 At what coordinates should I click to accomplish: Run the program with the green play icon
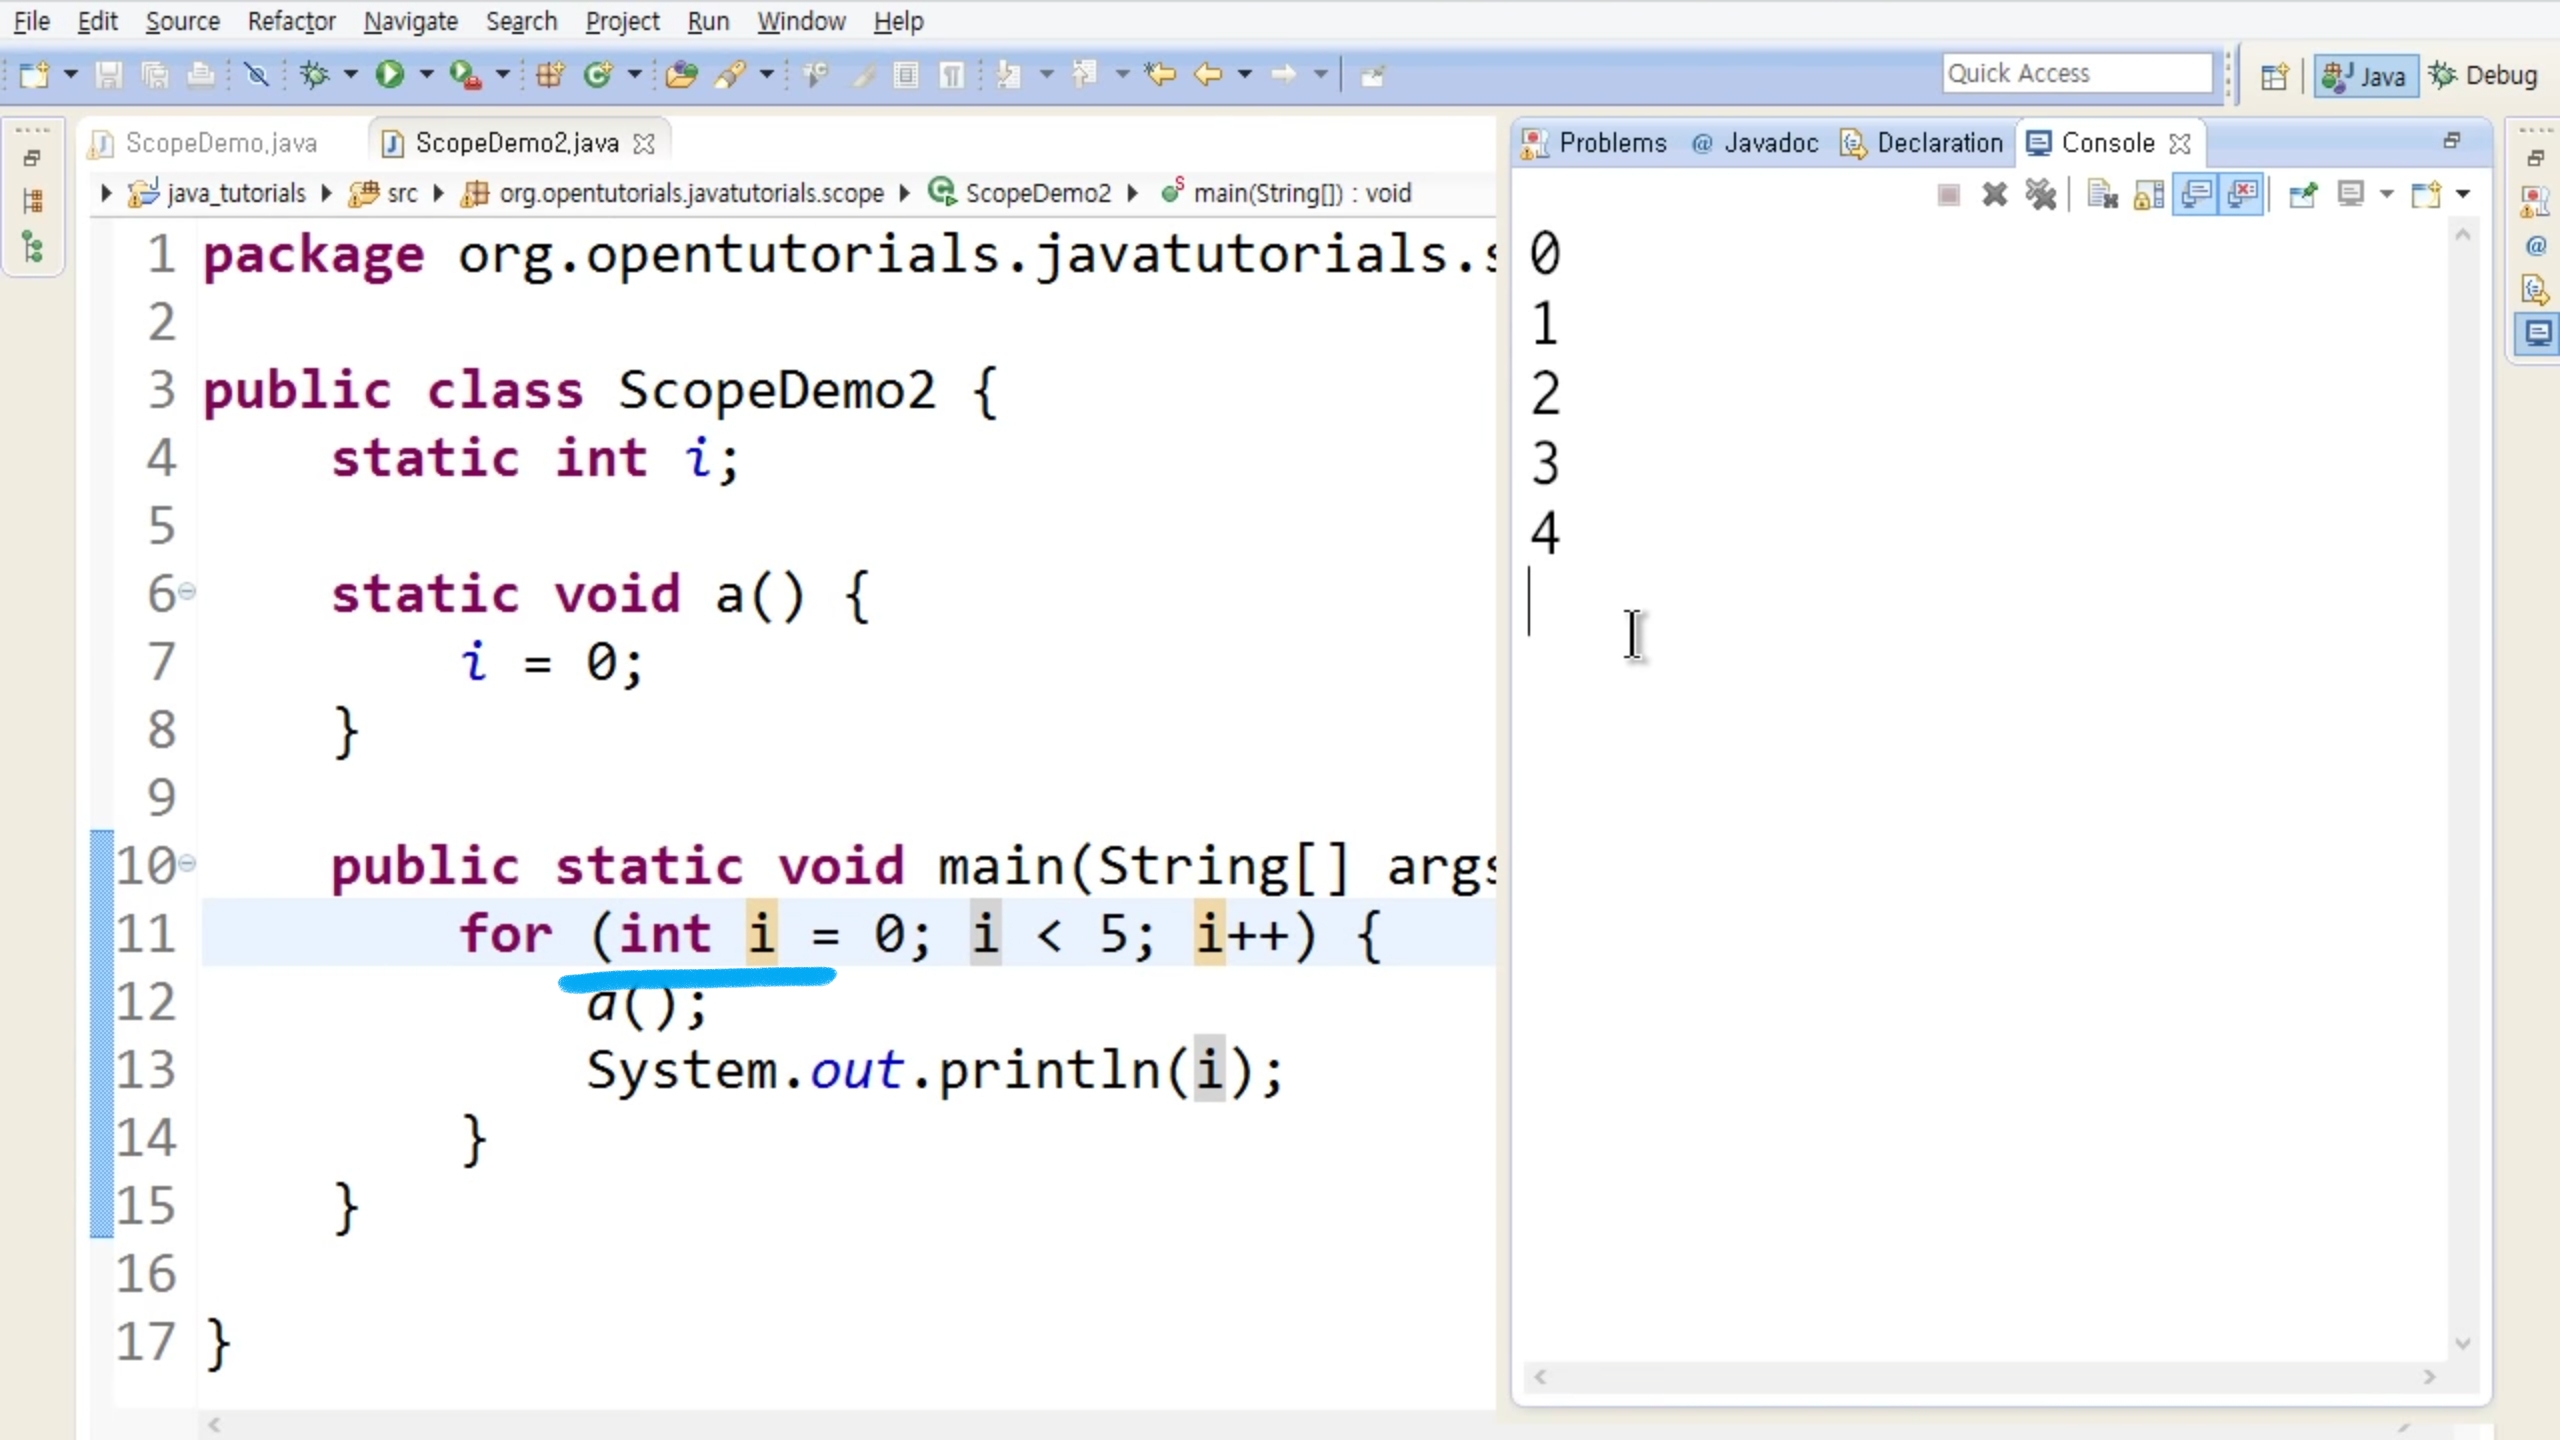click(x=390, y=75)
